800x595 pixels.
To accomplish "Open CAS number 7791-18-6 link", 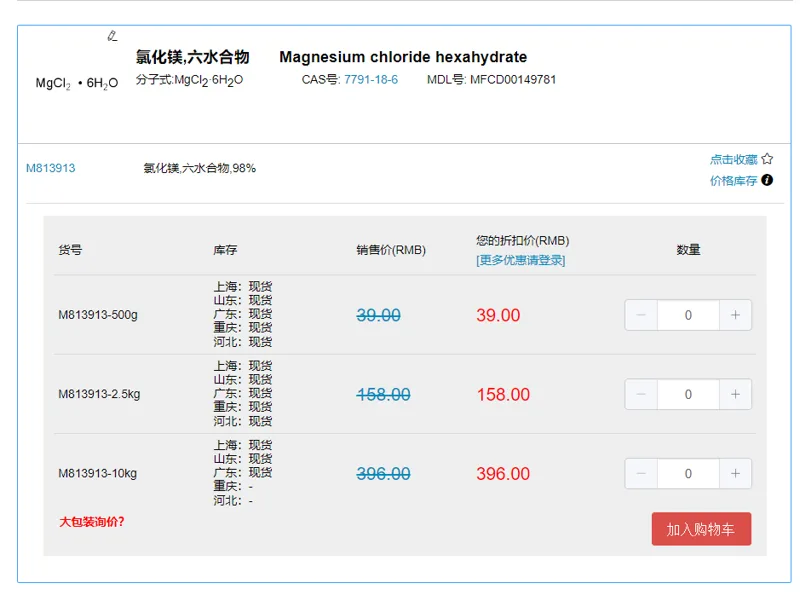I will (371, 80).
